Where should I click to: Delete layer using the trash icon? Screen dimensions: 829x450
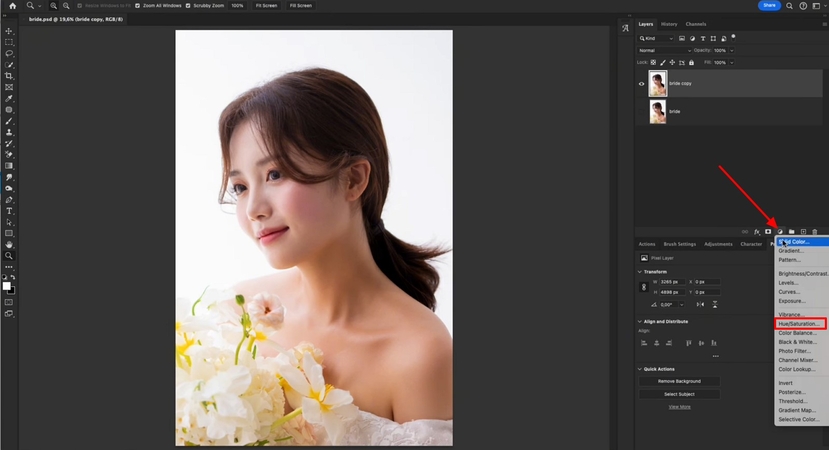(x=815, y=231)
